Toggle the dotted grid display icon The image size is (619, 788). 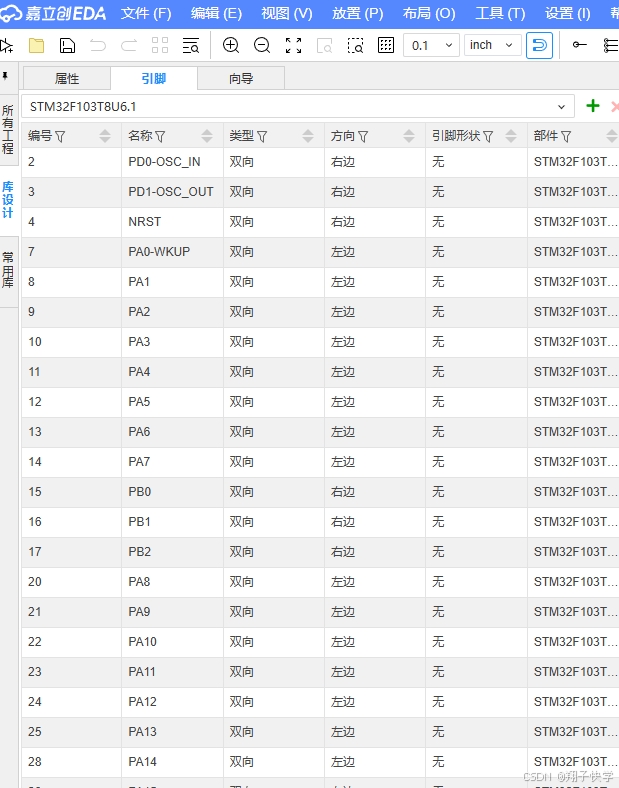[386, 45]
